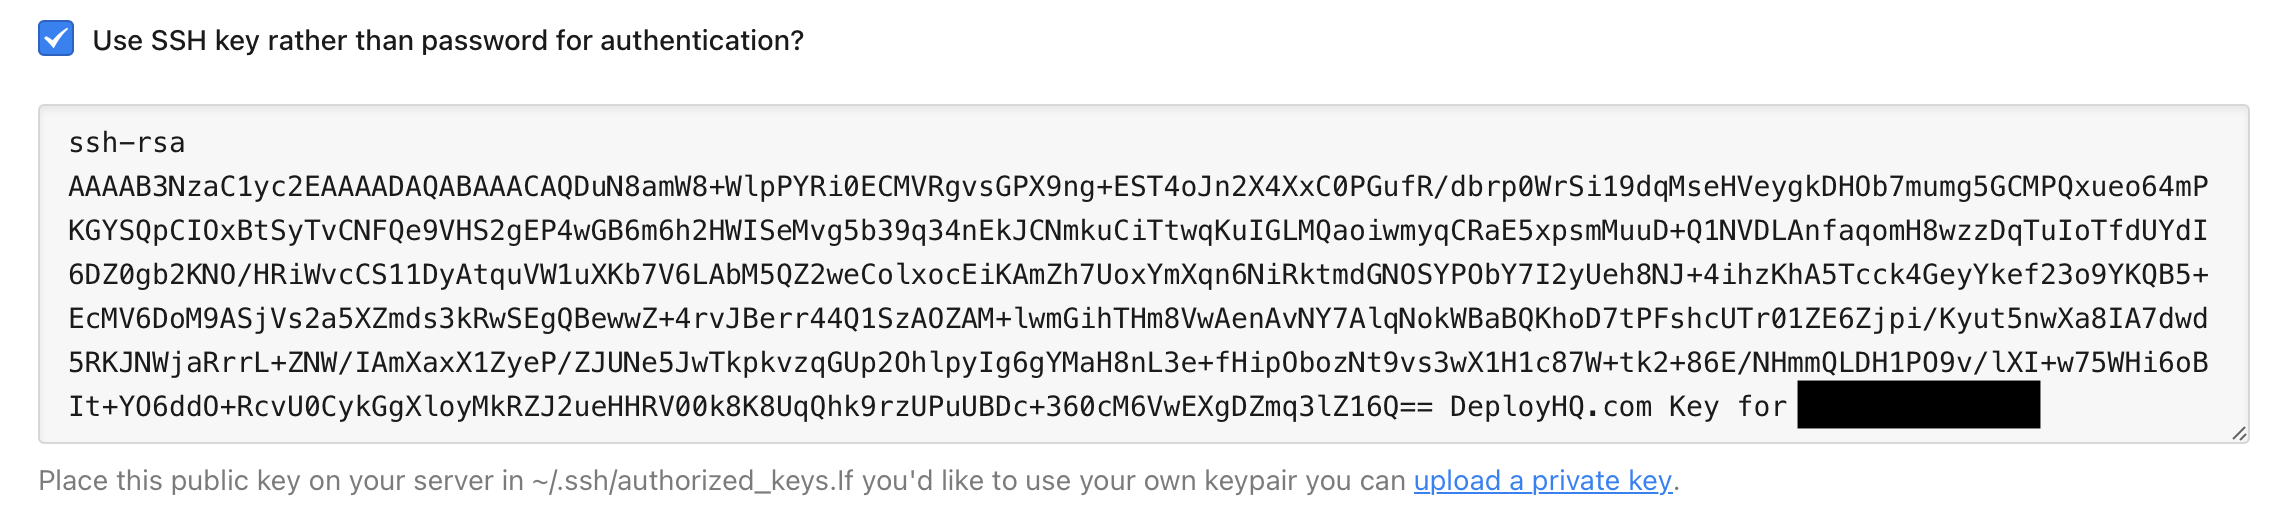2292x524 pixels.
Task: Click the blacked-out redacted block in the key
Action: click(1918, 405)
